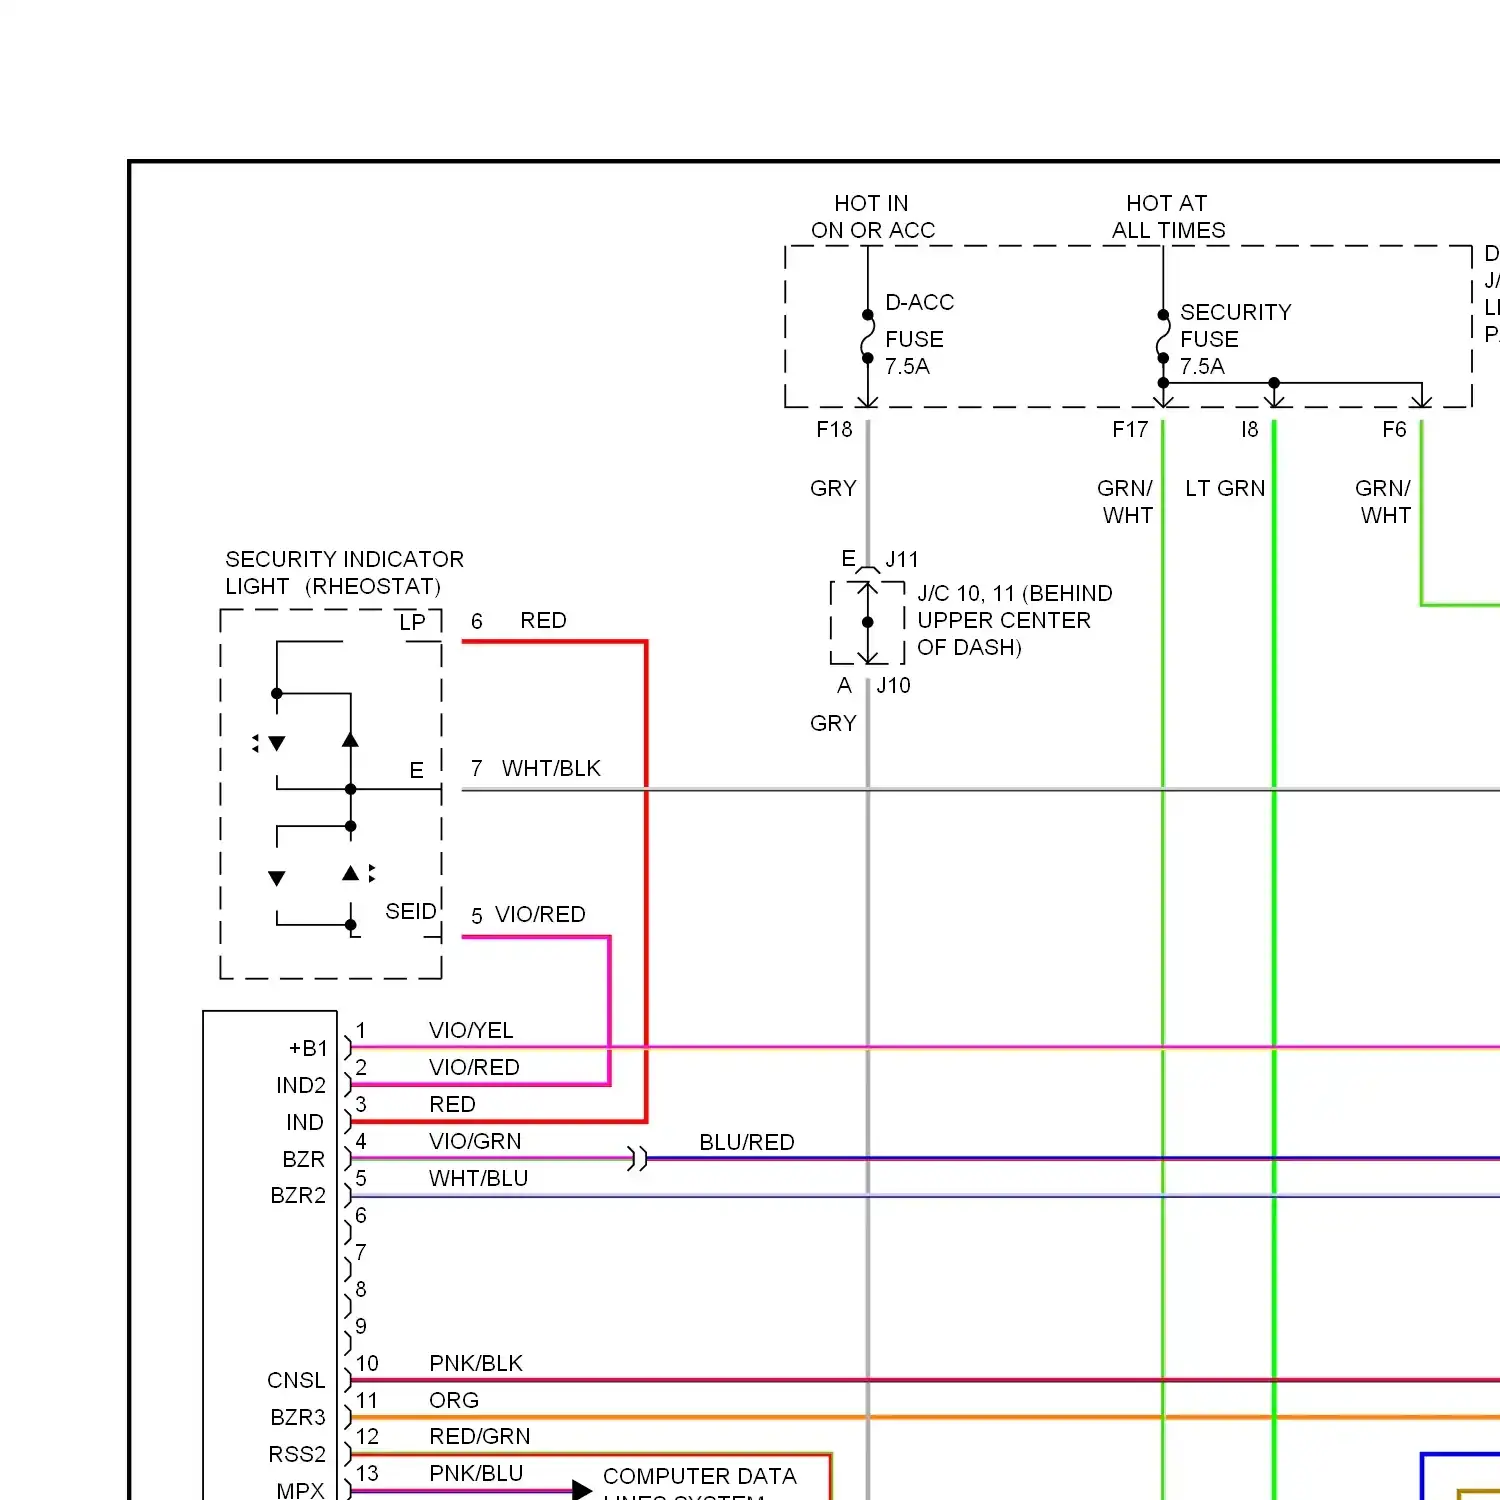The image size is (1500, 1500).
Task: Click the 'HOT IN ON OR ACC' label
Action: pyautogui.click(x=873, y=217)
